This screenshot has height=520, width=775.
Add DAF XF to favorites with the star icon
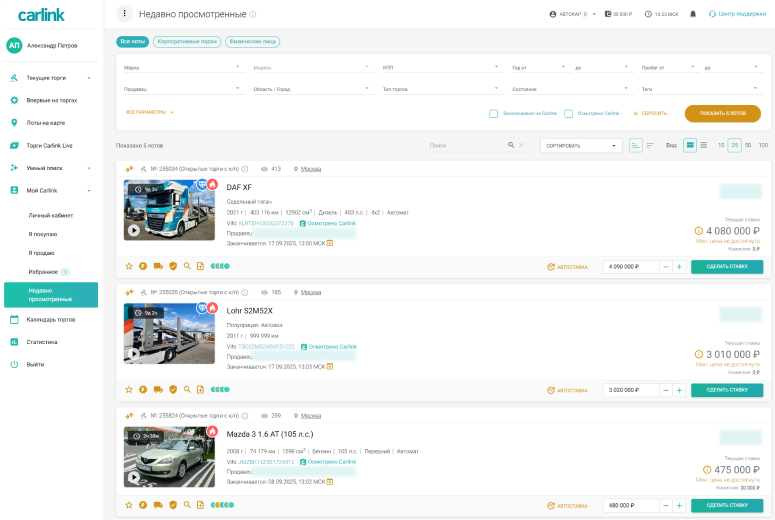[129, 266]
